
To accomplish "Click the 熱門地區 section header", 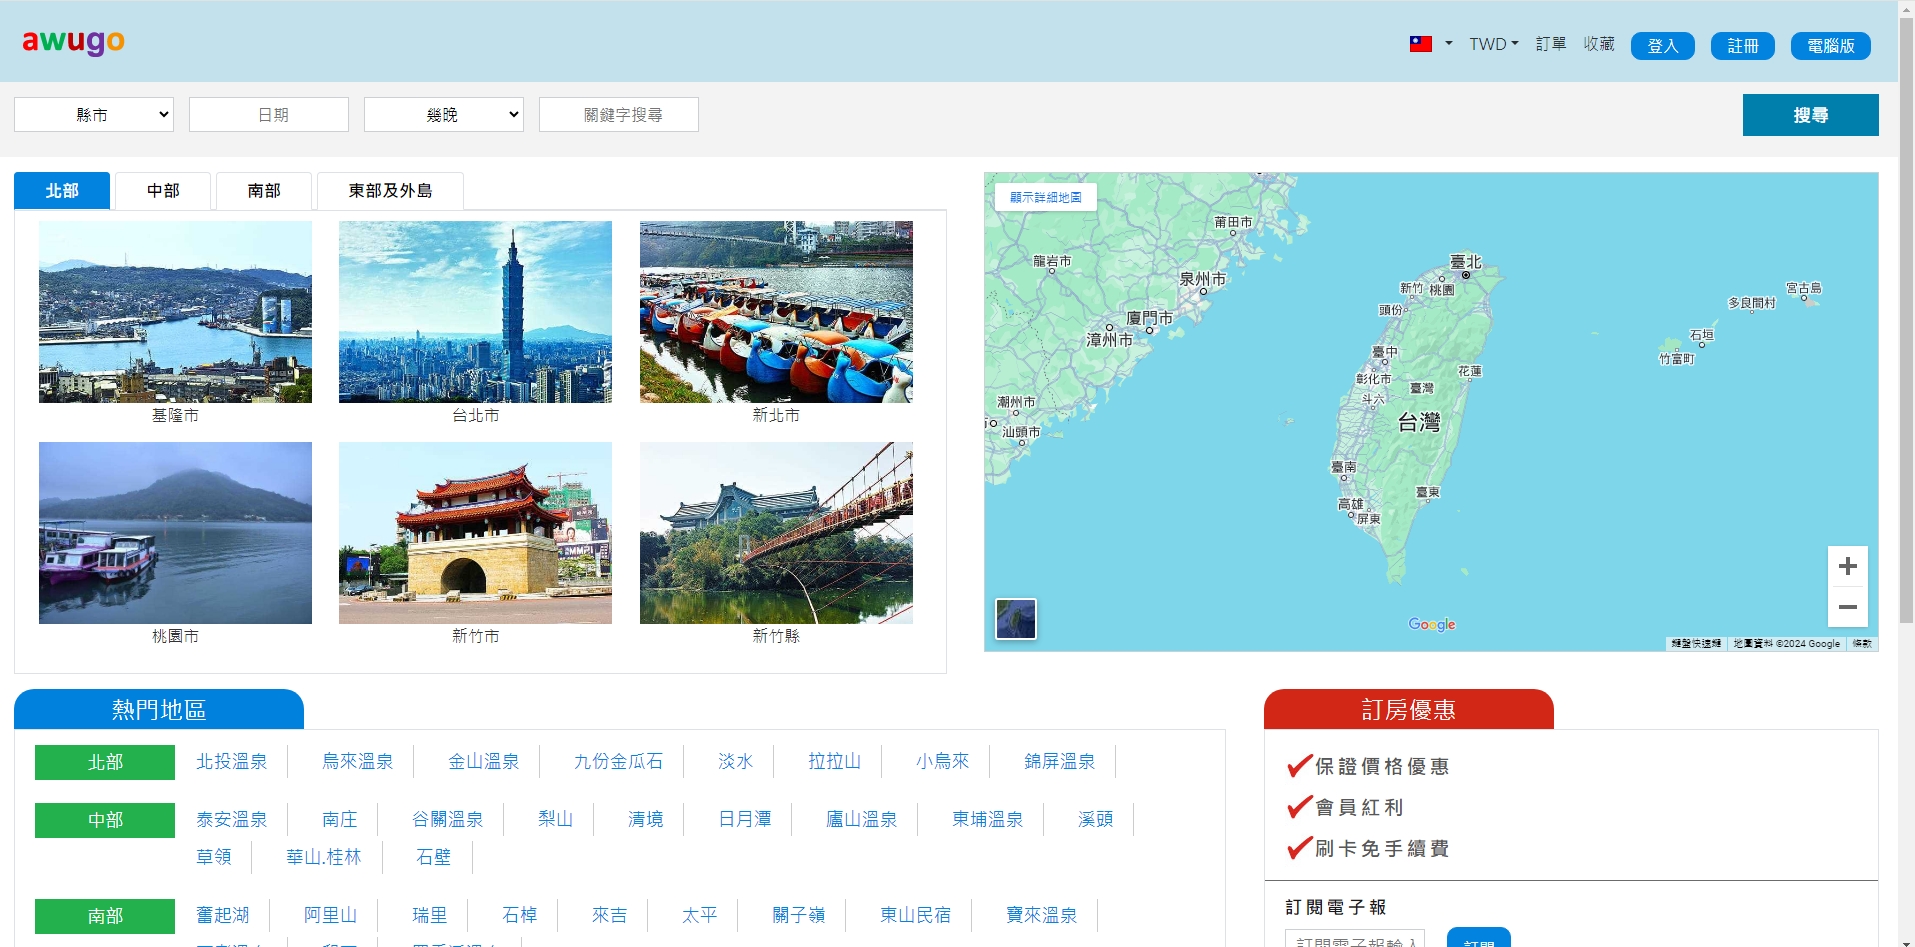I will coord(159,710).
